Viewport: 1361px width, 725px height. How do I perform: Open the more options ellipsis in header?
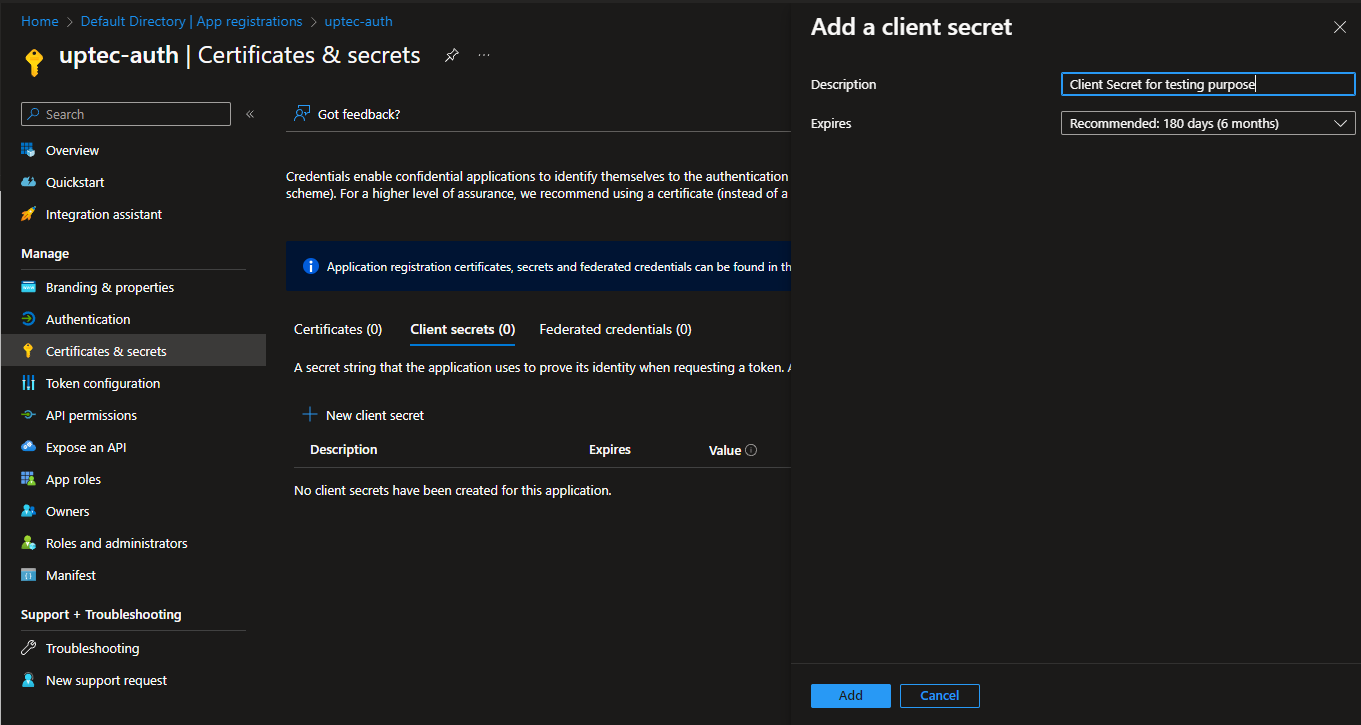[x=484, y=55]
